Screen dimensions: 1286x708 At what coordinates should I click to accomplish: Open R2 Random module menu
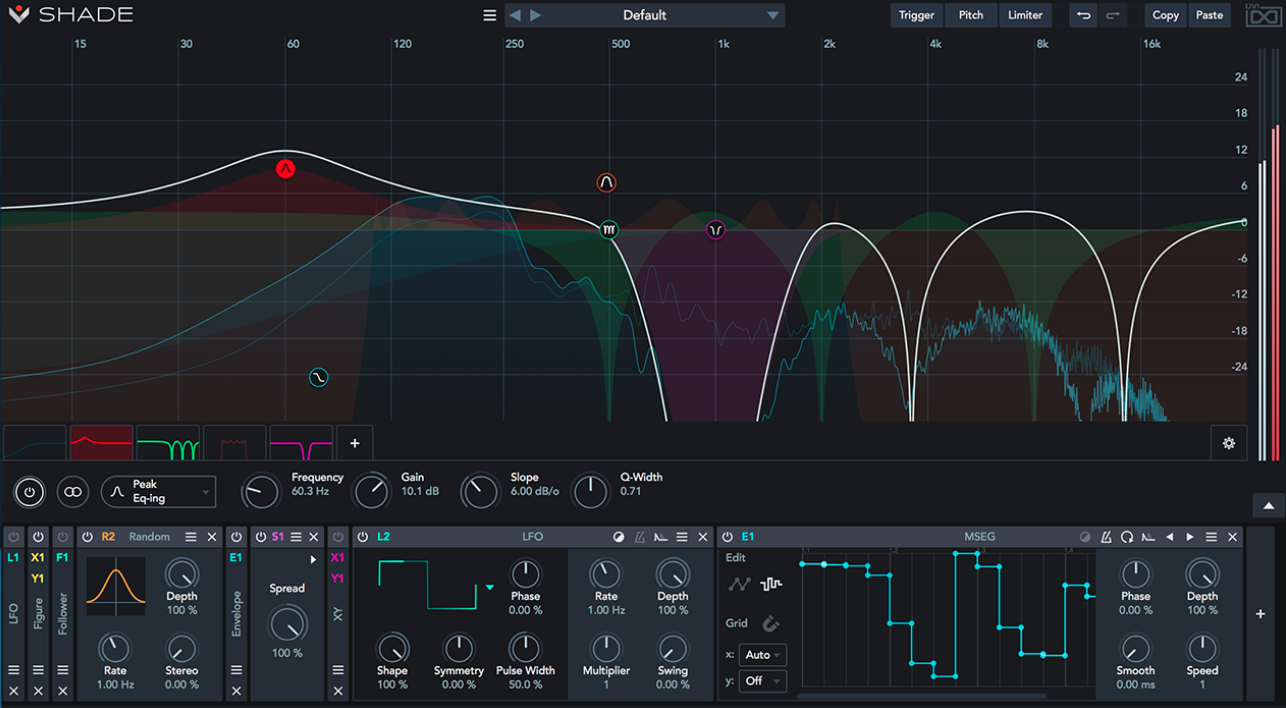[x=191, y=537]
